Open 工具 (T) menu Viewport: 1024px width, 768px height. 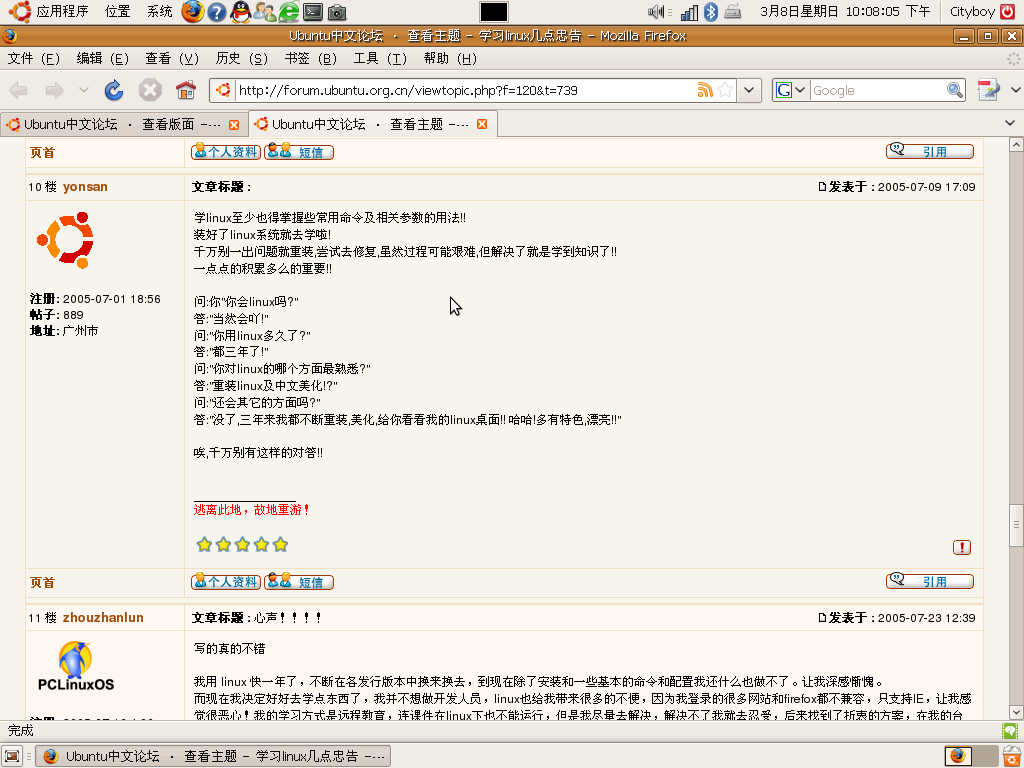pos(380,59)
